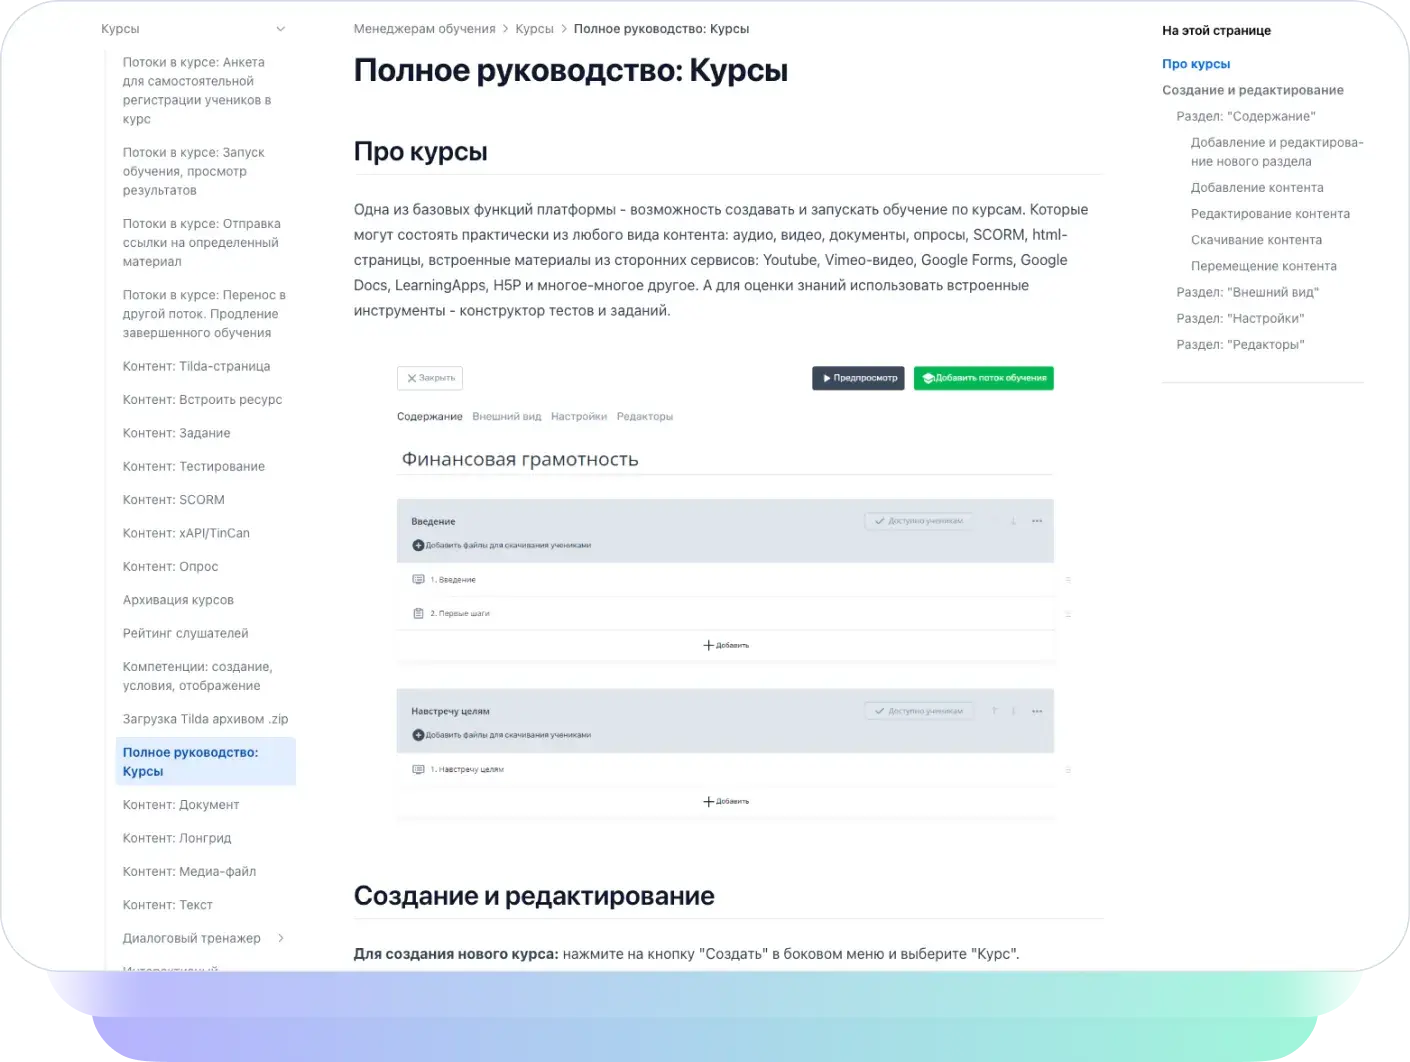Jump to 'Раздел: "Внешний вид"' anchor
The width and height of the screenshot is (1410, 1062).
click(x=1248, y=292)
